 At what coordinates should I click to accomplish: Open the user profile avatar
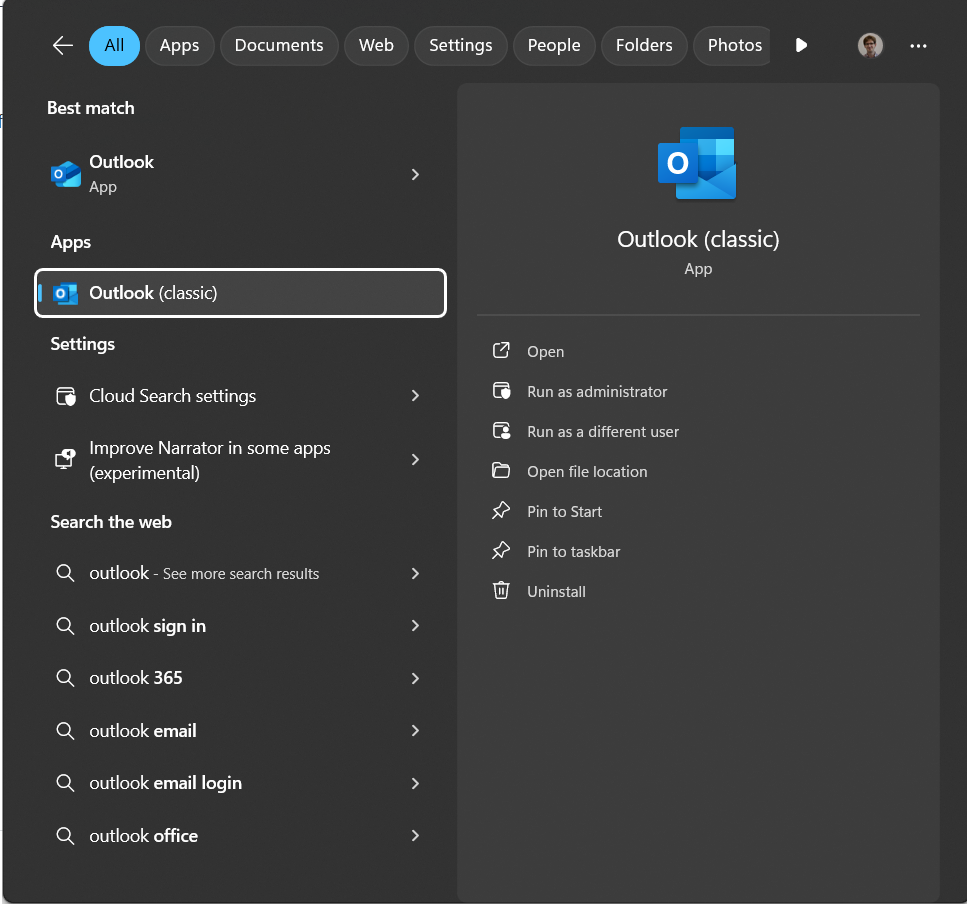coord(870,46)
